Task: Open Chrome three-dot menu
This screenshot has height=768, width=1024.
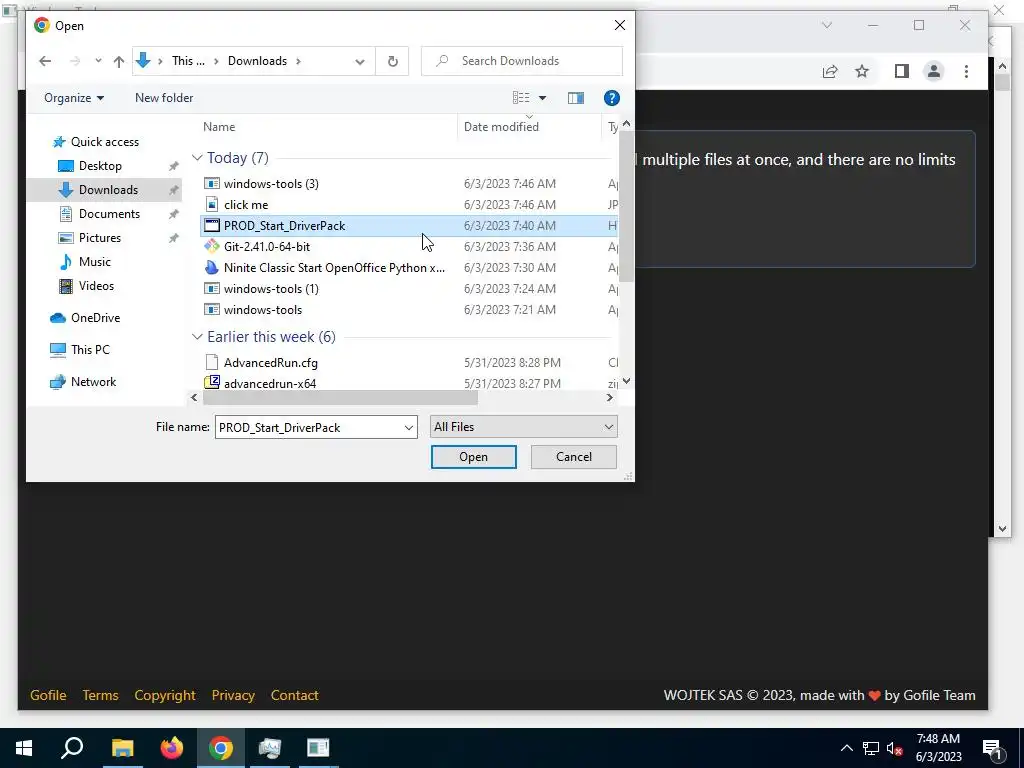Action: tap(967, 71)
